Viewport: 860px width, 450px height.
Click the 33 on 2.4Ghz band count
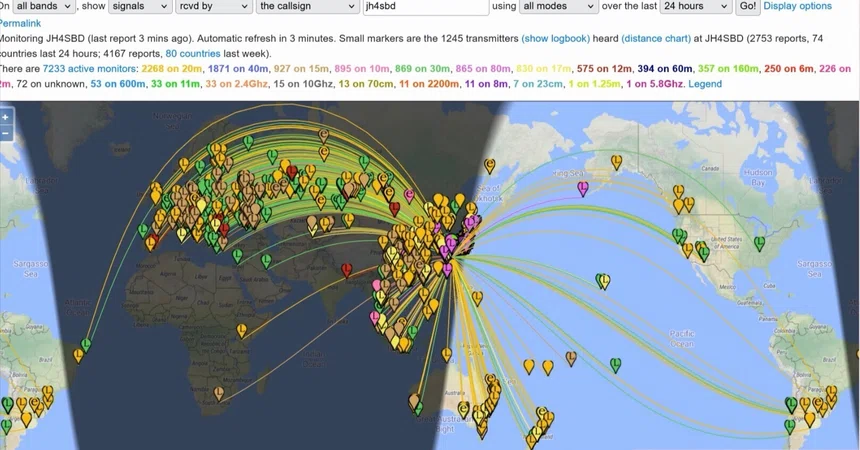coord(239,84)
